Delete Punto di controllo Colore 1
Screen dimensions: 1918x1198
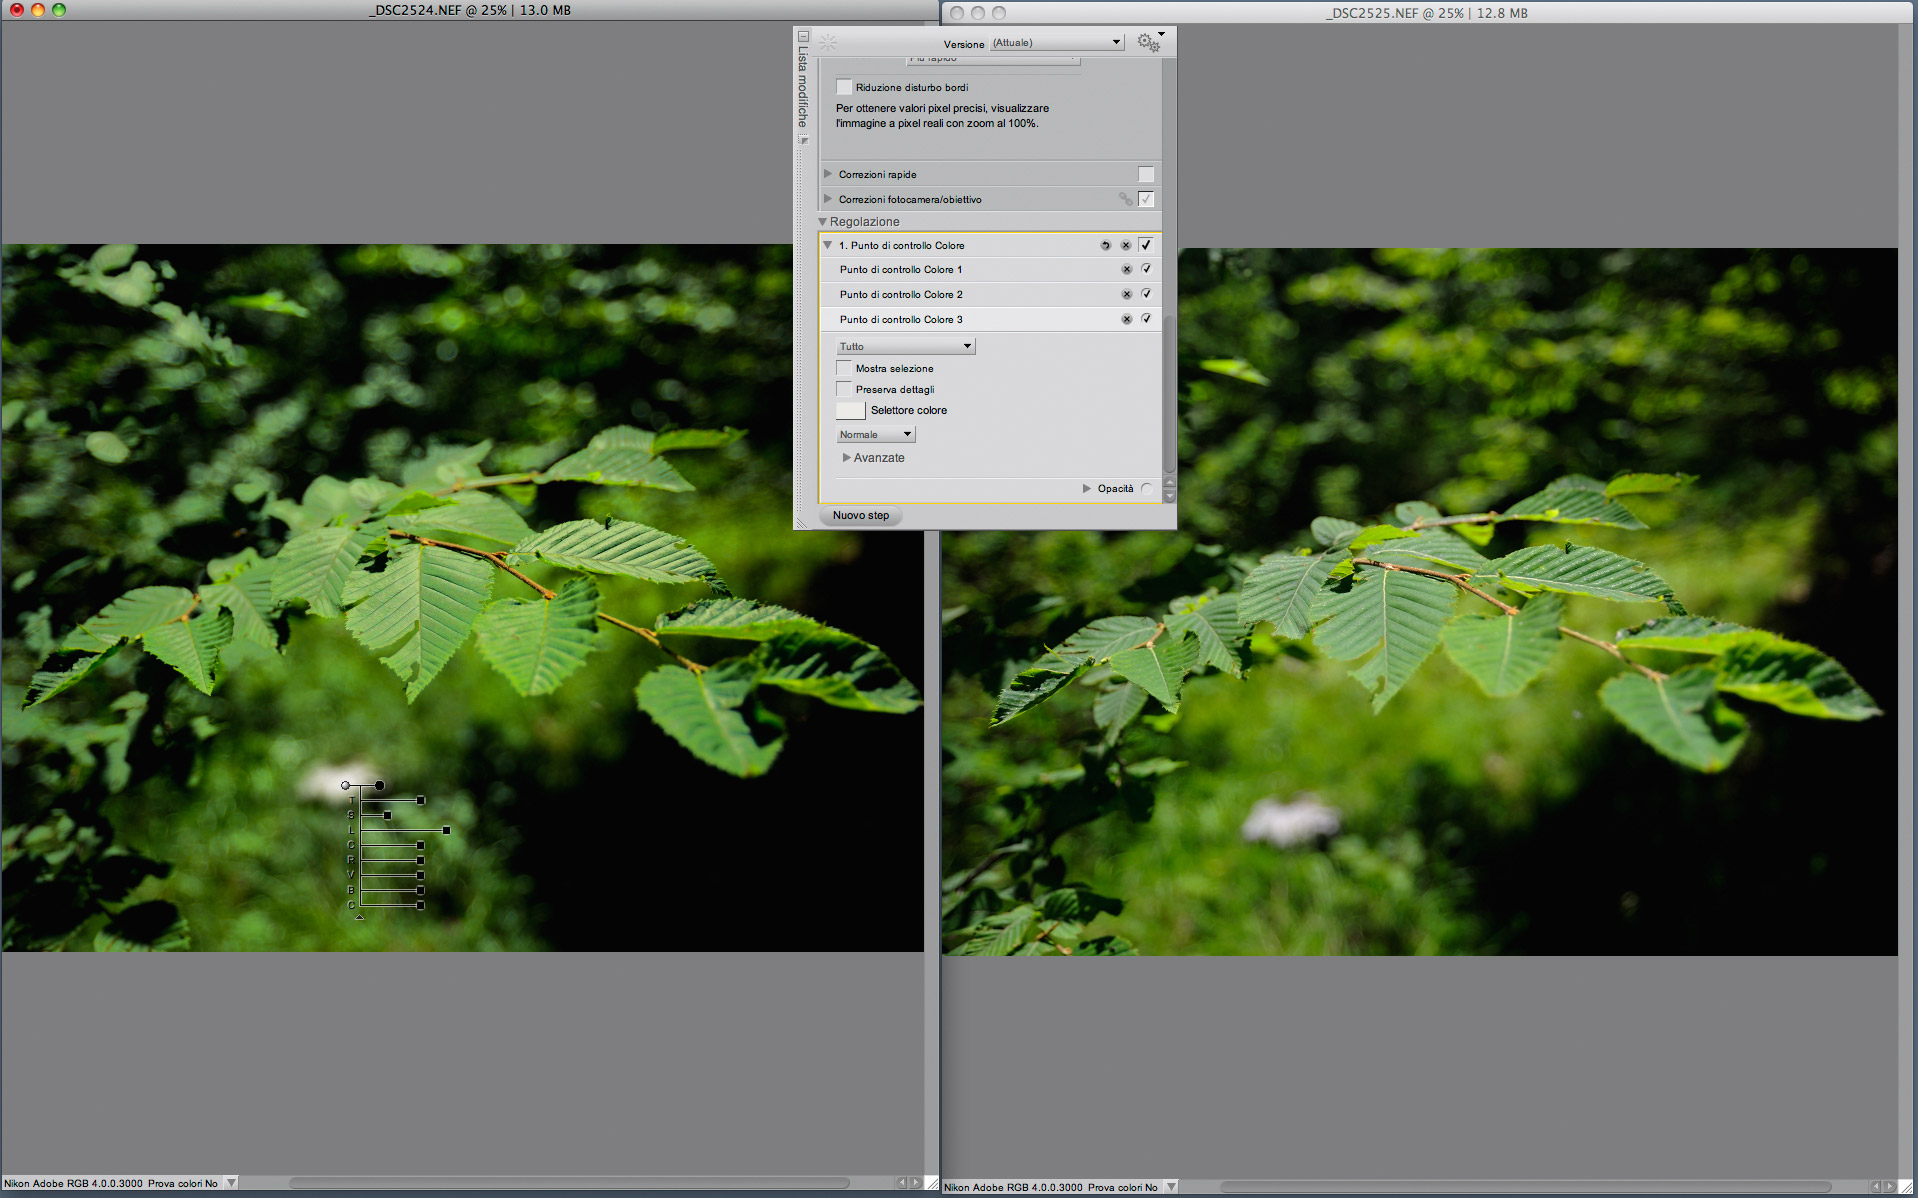pyautogui.click(x=1126, y=270)
